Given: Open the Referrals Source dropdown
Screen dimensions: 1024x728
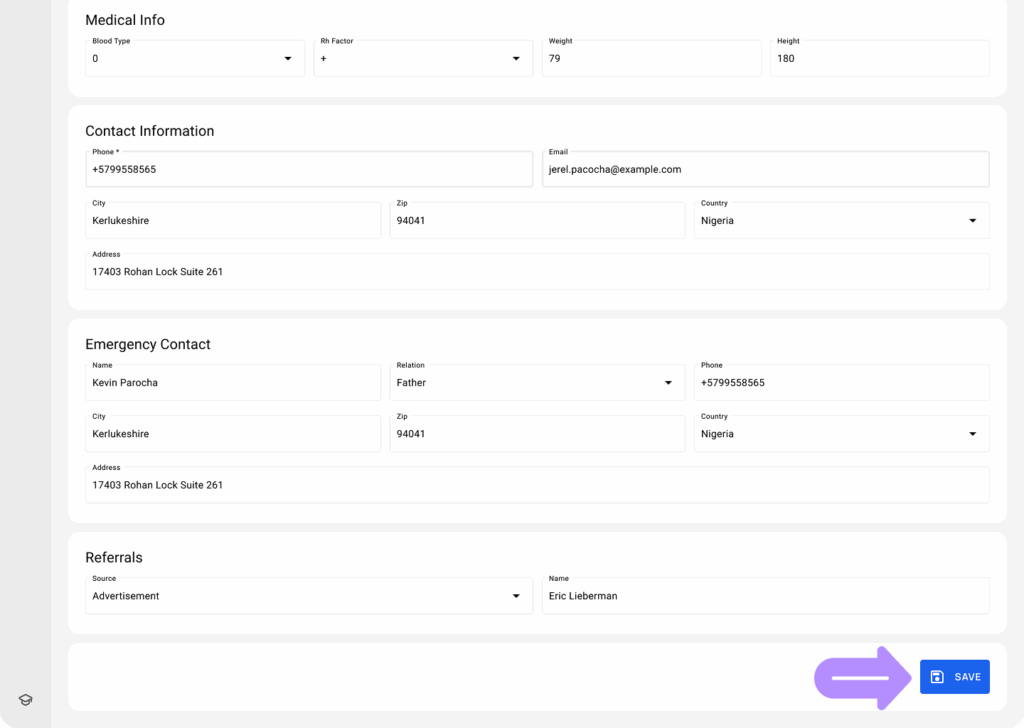Looking at the screenshot, I should pos(308,595).
